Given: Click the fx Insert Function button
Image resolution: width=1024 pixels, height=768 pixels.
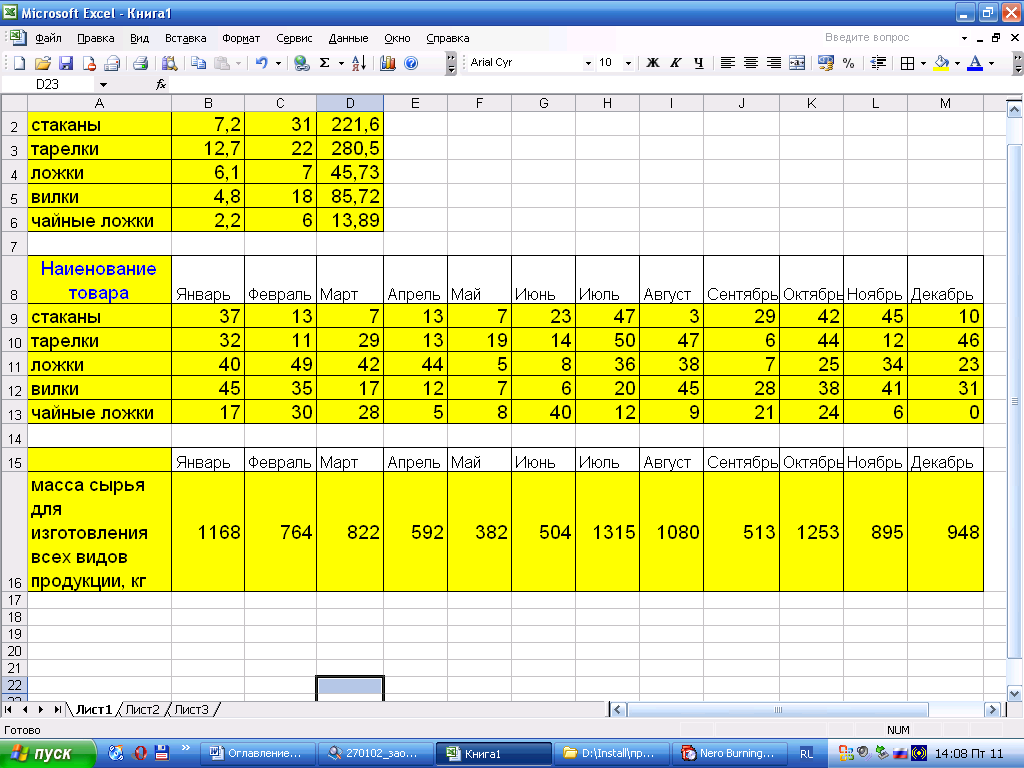Looking at the screenshot, I should point(161,84).
